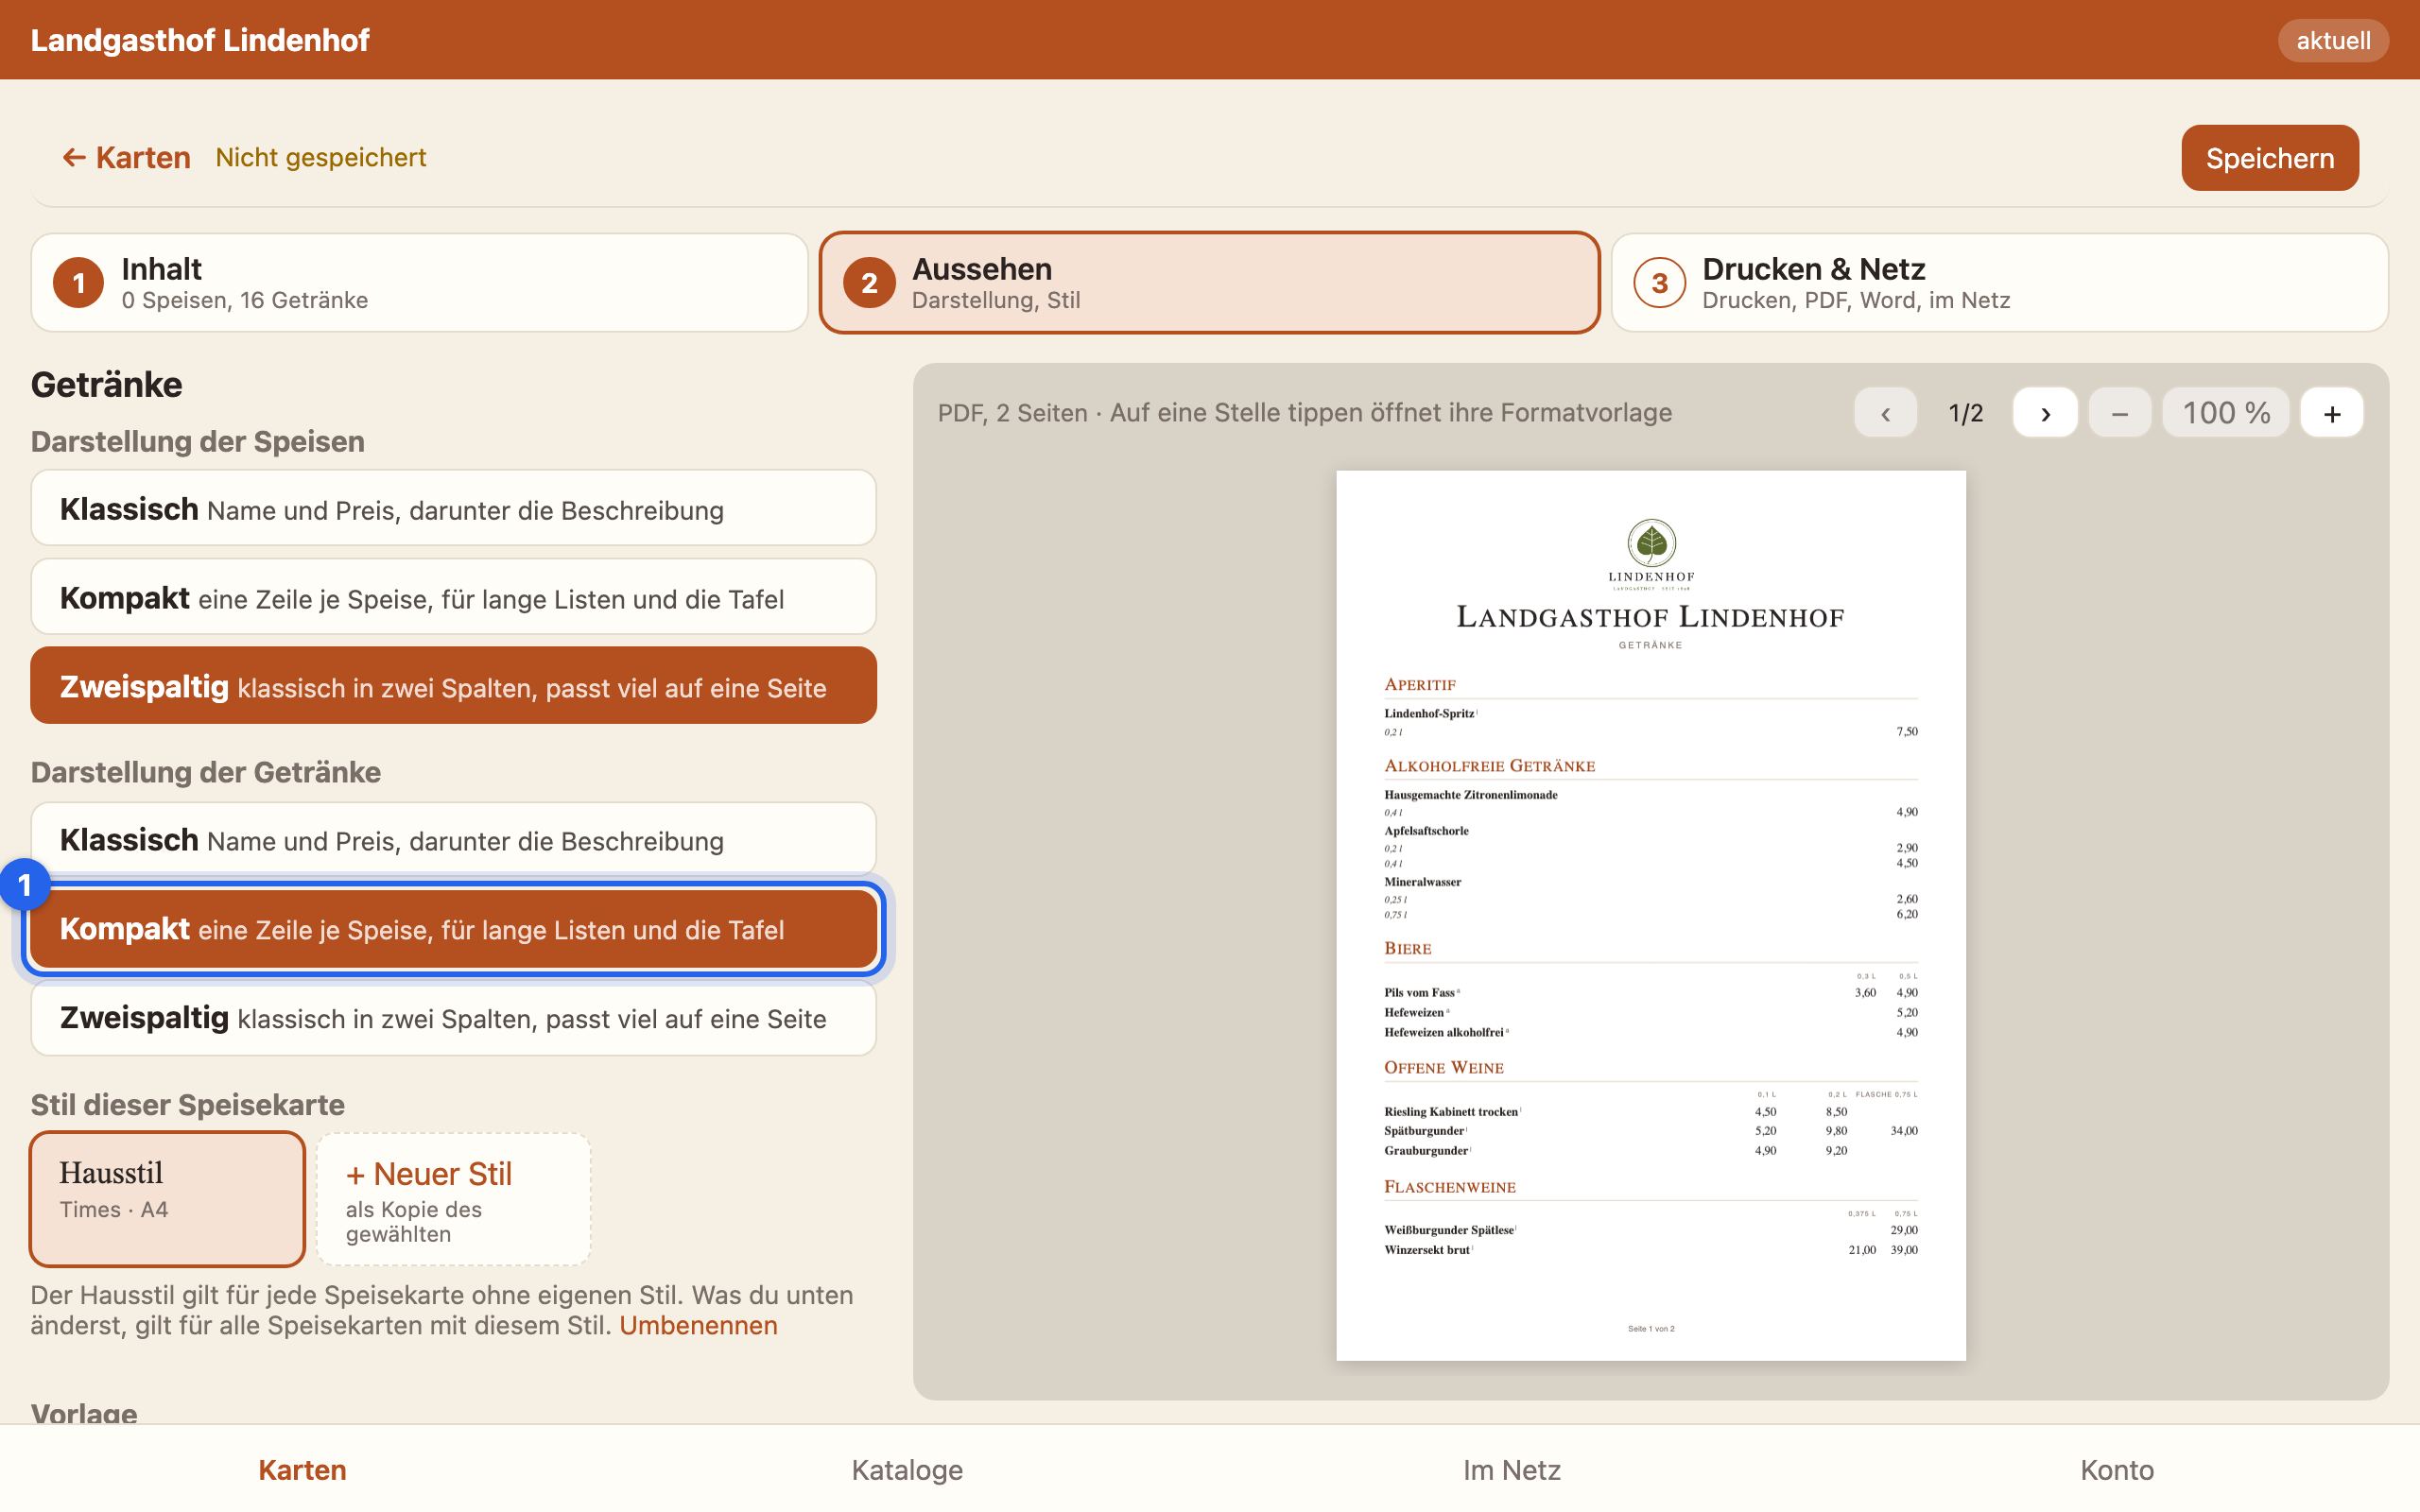2420x1512 pixels.
Task: Open the Im Netz bottom navigation tab
Action: 1511,1470
